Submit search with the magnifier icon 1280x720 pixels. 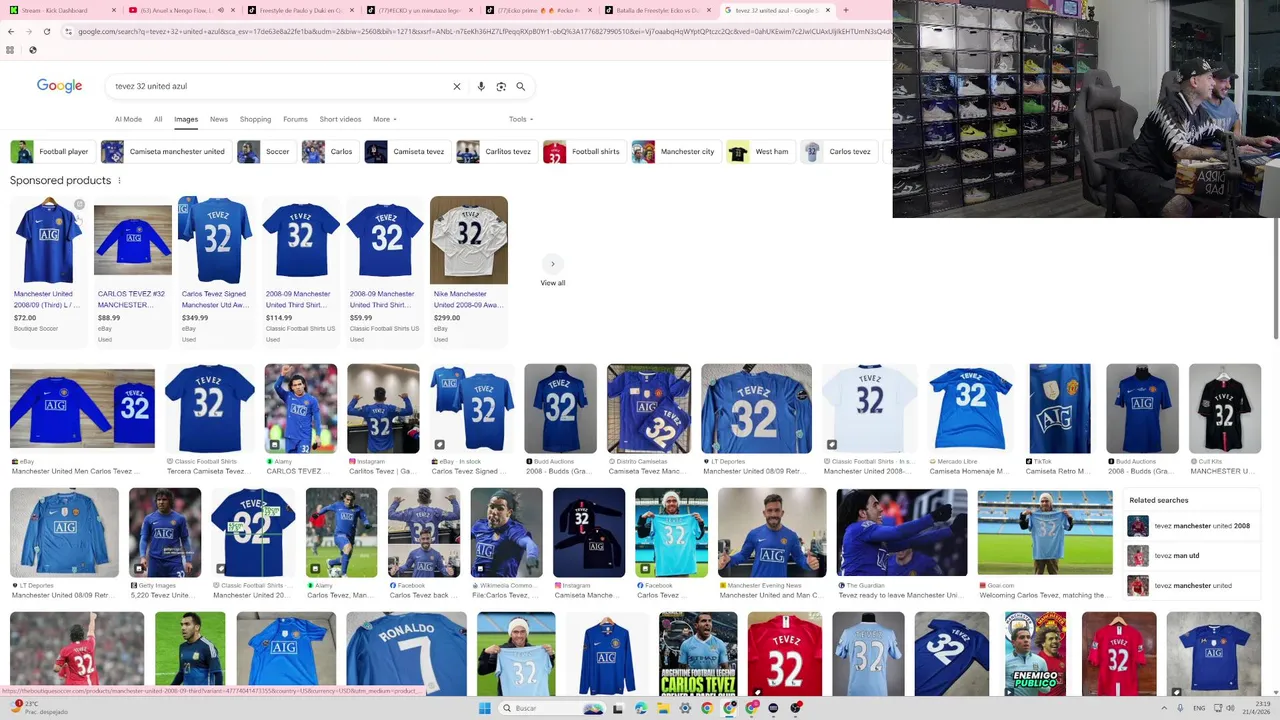[520, 86]
